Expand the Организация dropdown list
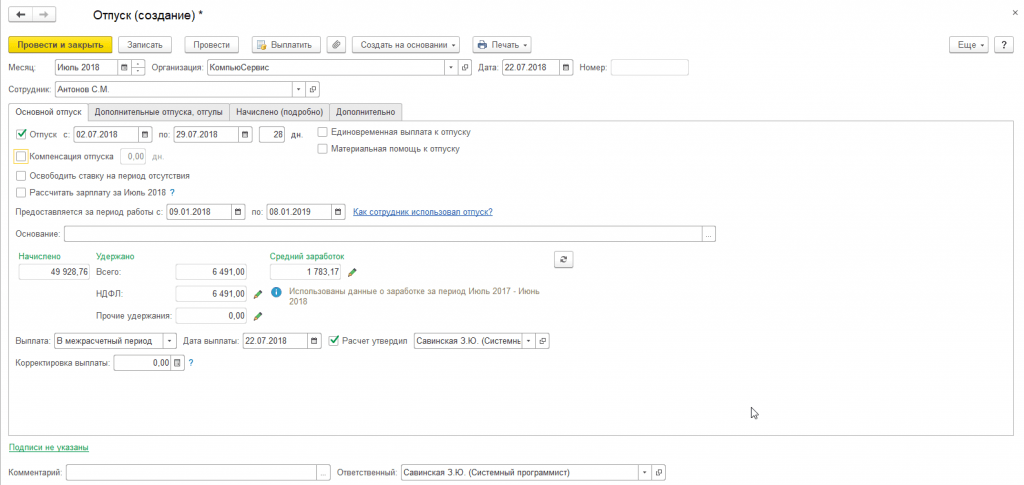Viewport: 1024px width, 485px height. tap(450, 68)
